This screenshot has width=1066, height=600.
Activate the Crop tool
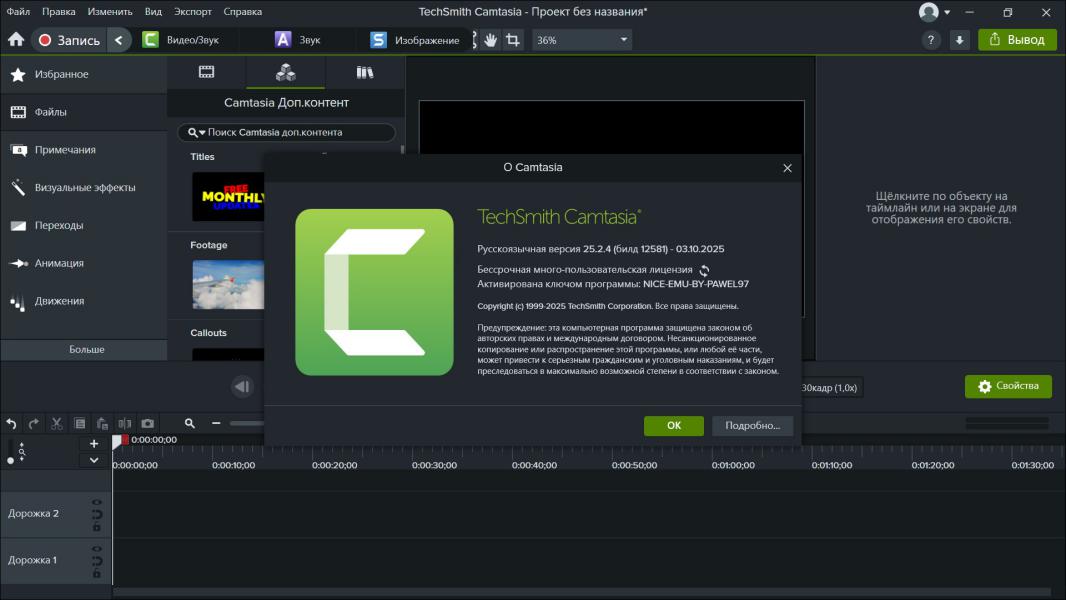(x=513, y=40)
